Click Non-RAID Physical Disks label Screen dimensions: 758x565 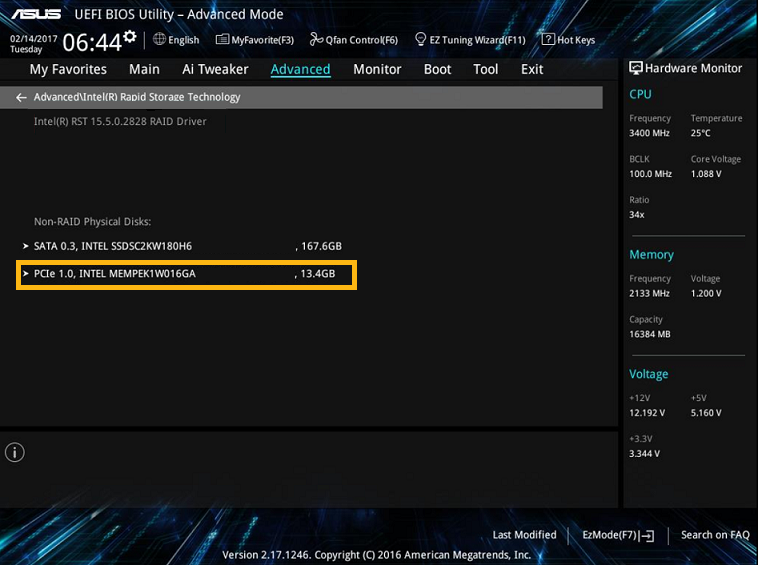92,222
